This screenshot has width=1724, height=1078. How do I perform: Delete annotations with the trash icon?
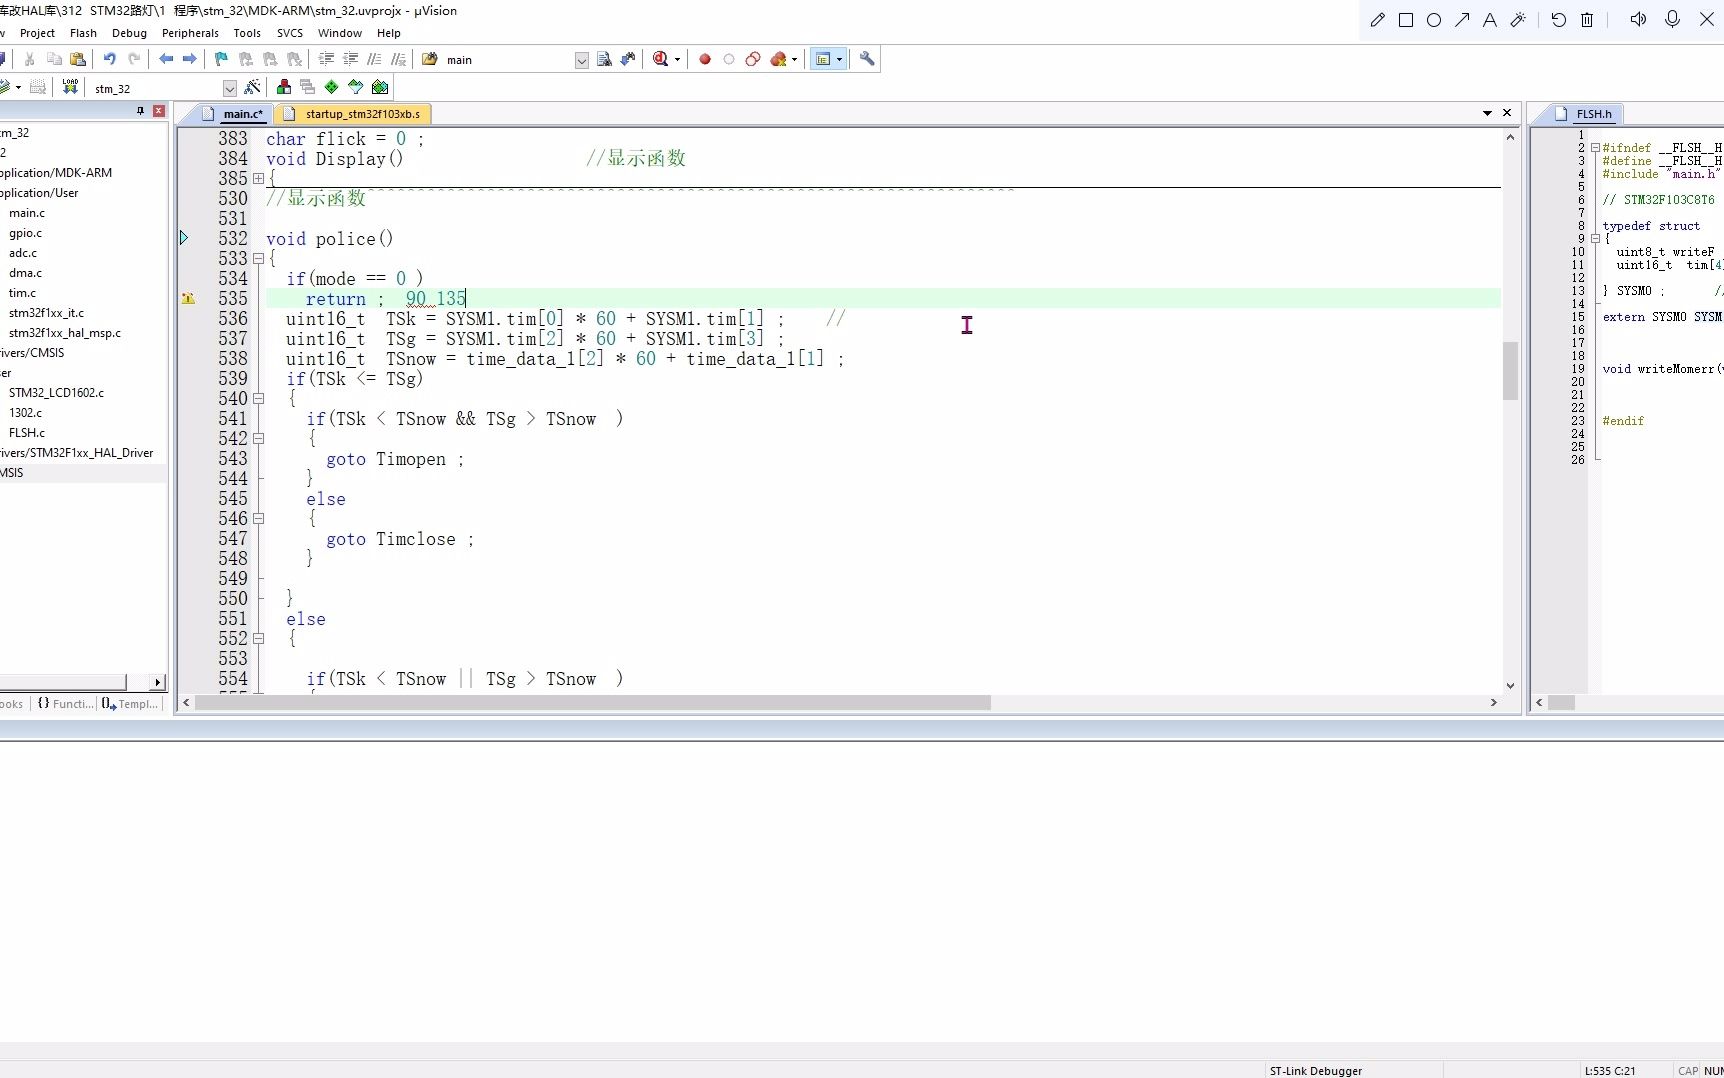point(1587,20)
